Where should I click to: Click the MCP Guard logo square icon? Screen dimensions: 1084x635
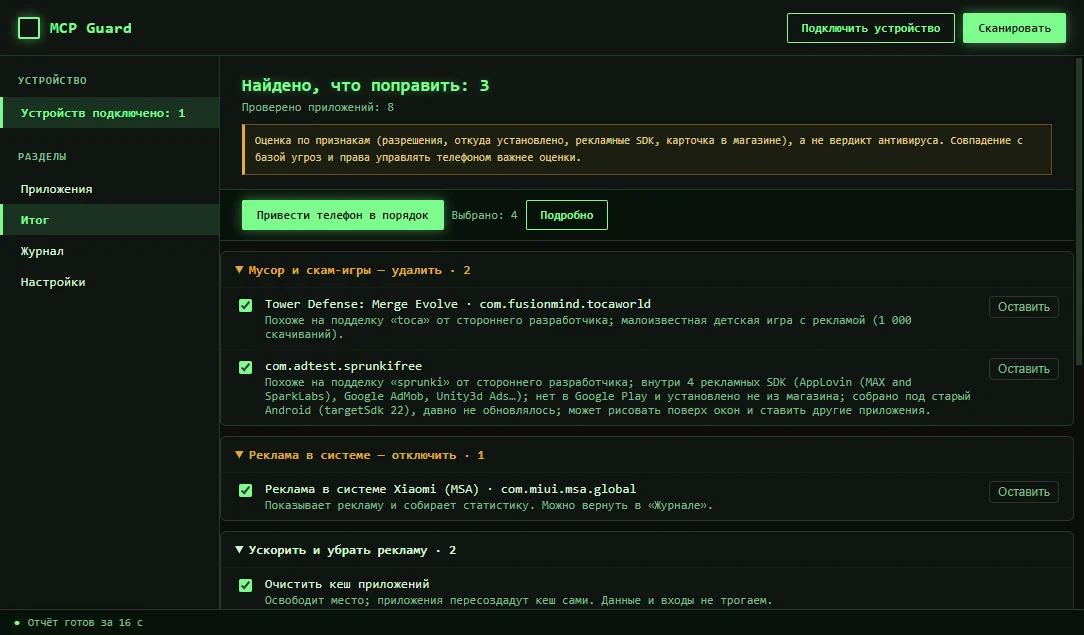pyautogui.click(x=28, y=28)
